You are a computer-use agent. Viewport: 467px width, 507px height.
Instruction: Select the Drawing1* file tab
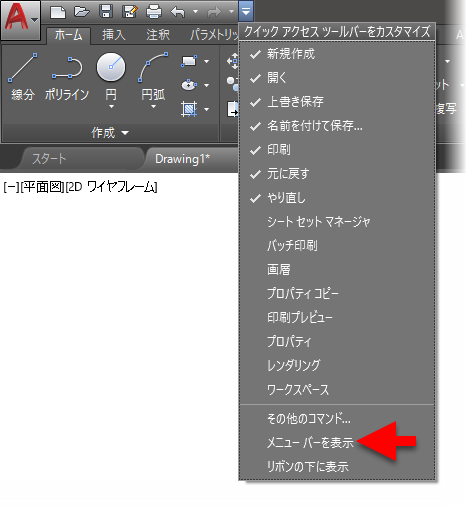tap(192, 159)
